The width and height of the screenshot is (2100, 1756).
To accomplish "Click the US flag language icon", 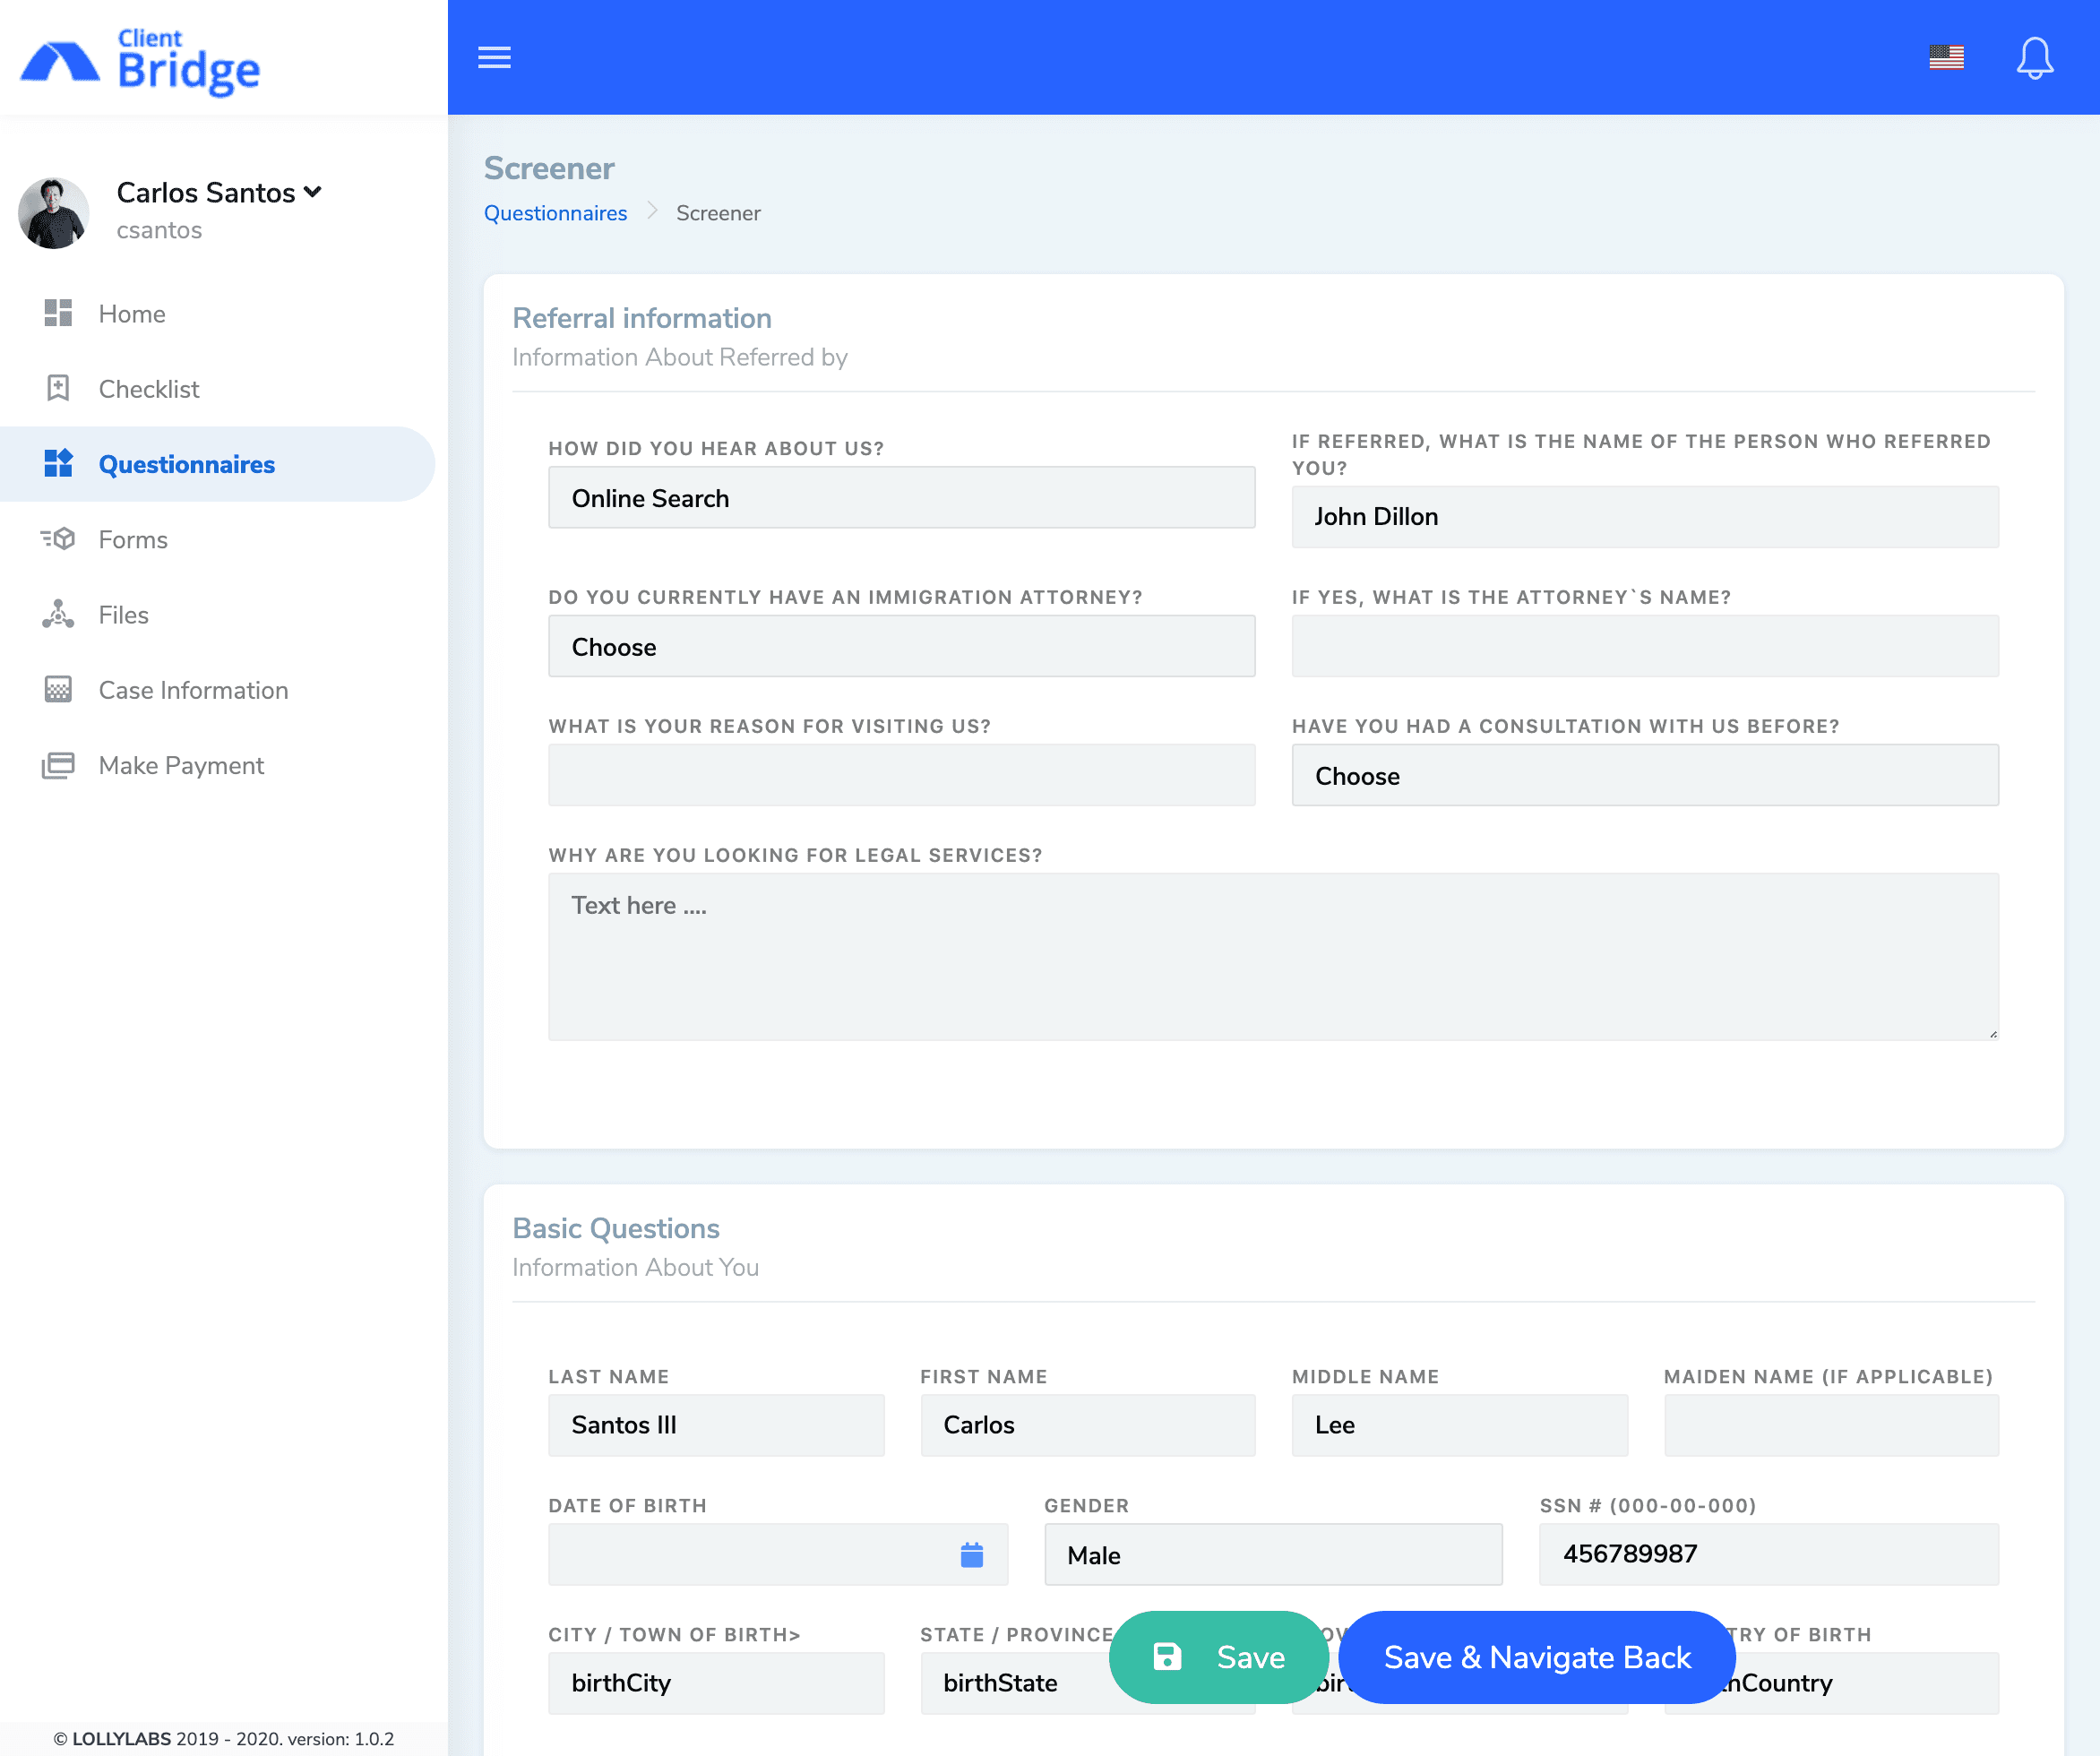I will (1946, 58).
